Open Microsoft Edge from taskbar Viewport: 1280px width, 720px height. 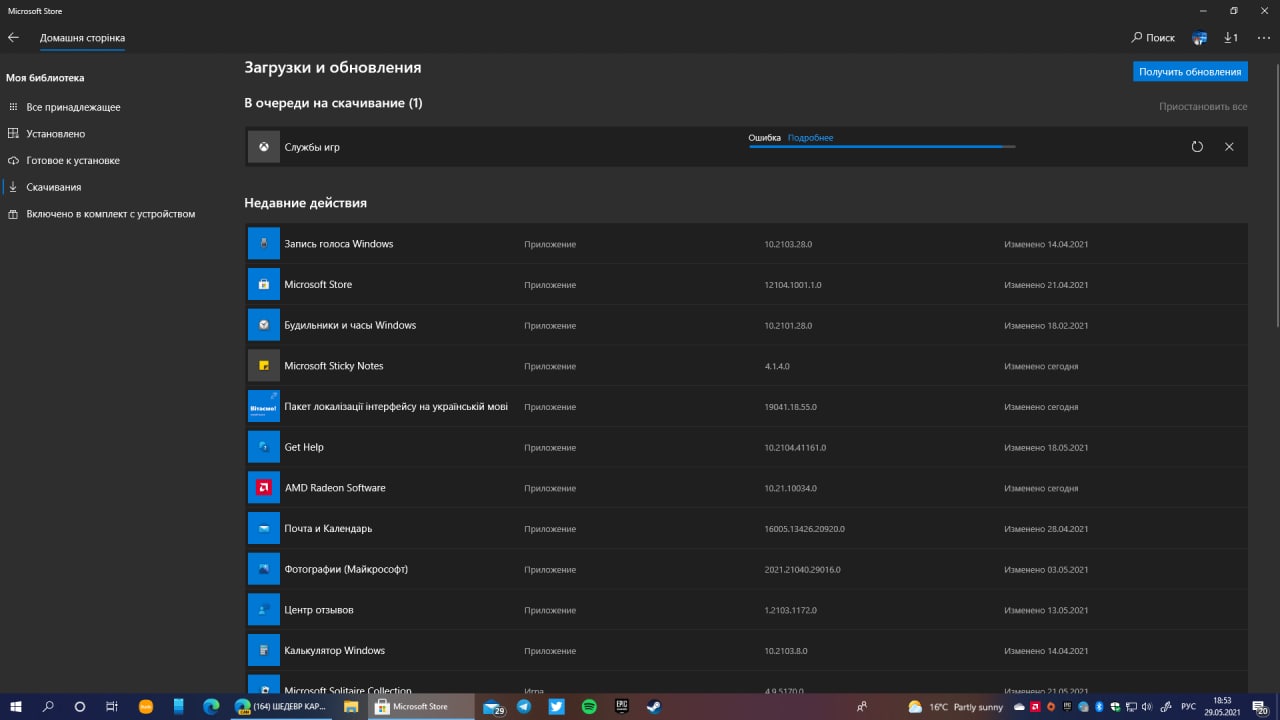point(211,706)
